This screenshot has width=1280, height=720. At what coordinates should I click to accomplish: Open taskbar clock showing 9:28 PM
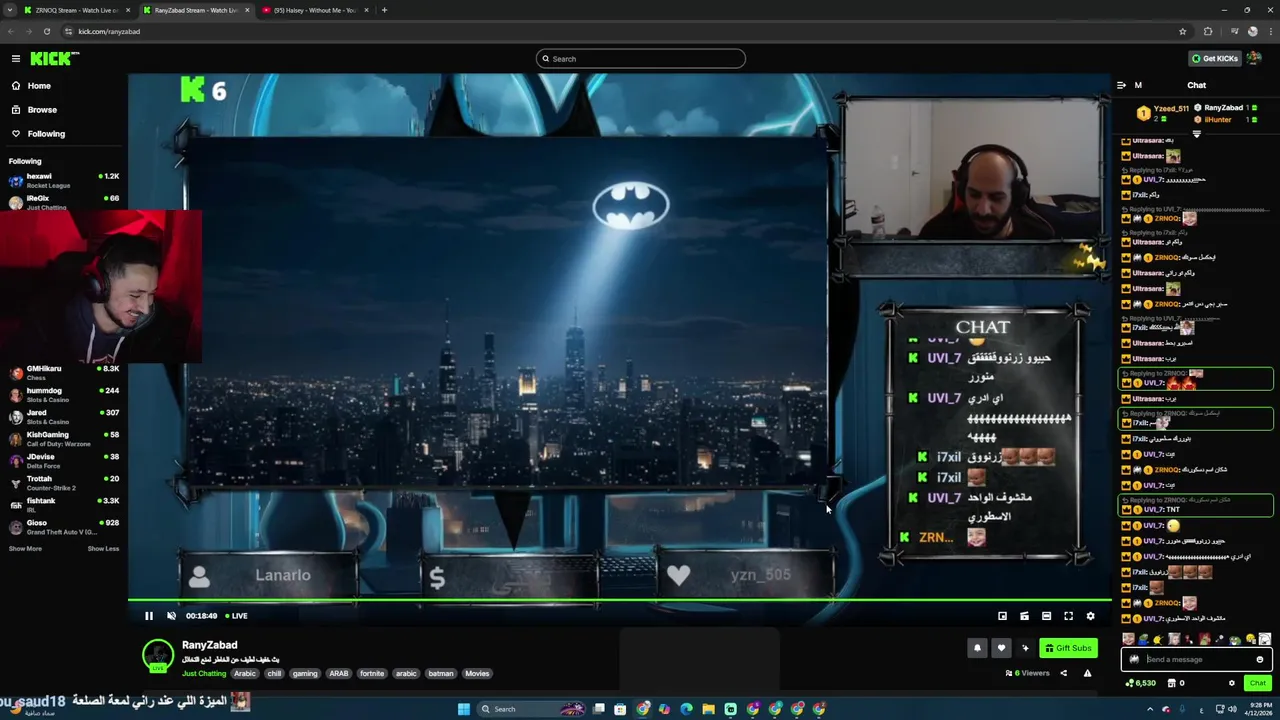pyautogui.click(x=1256, y=709)
